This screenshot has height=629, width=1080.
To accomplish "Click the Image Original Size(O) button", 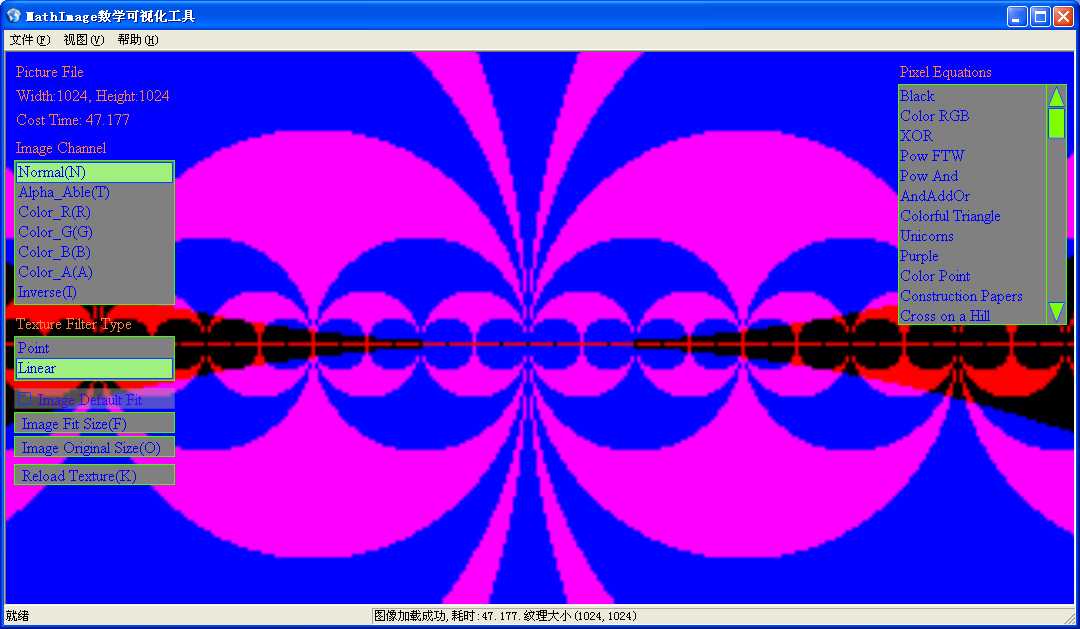I will pos(94,448).
